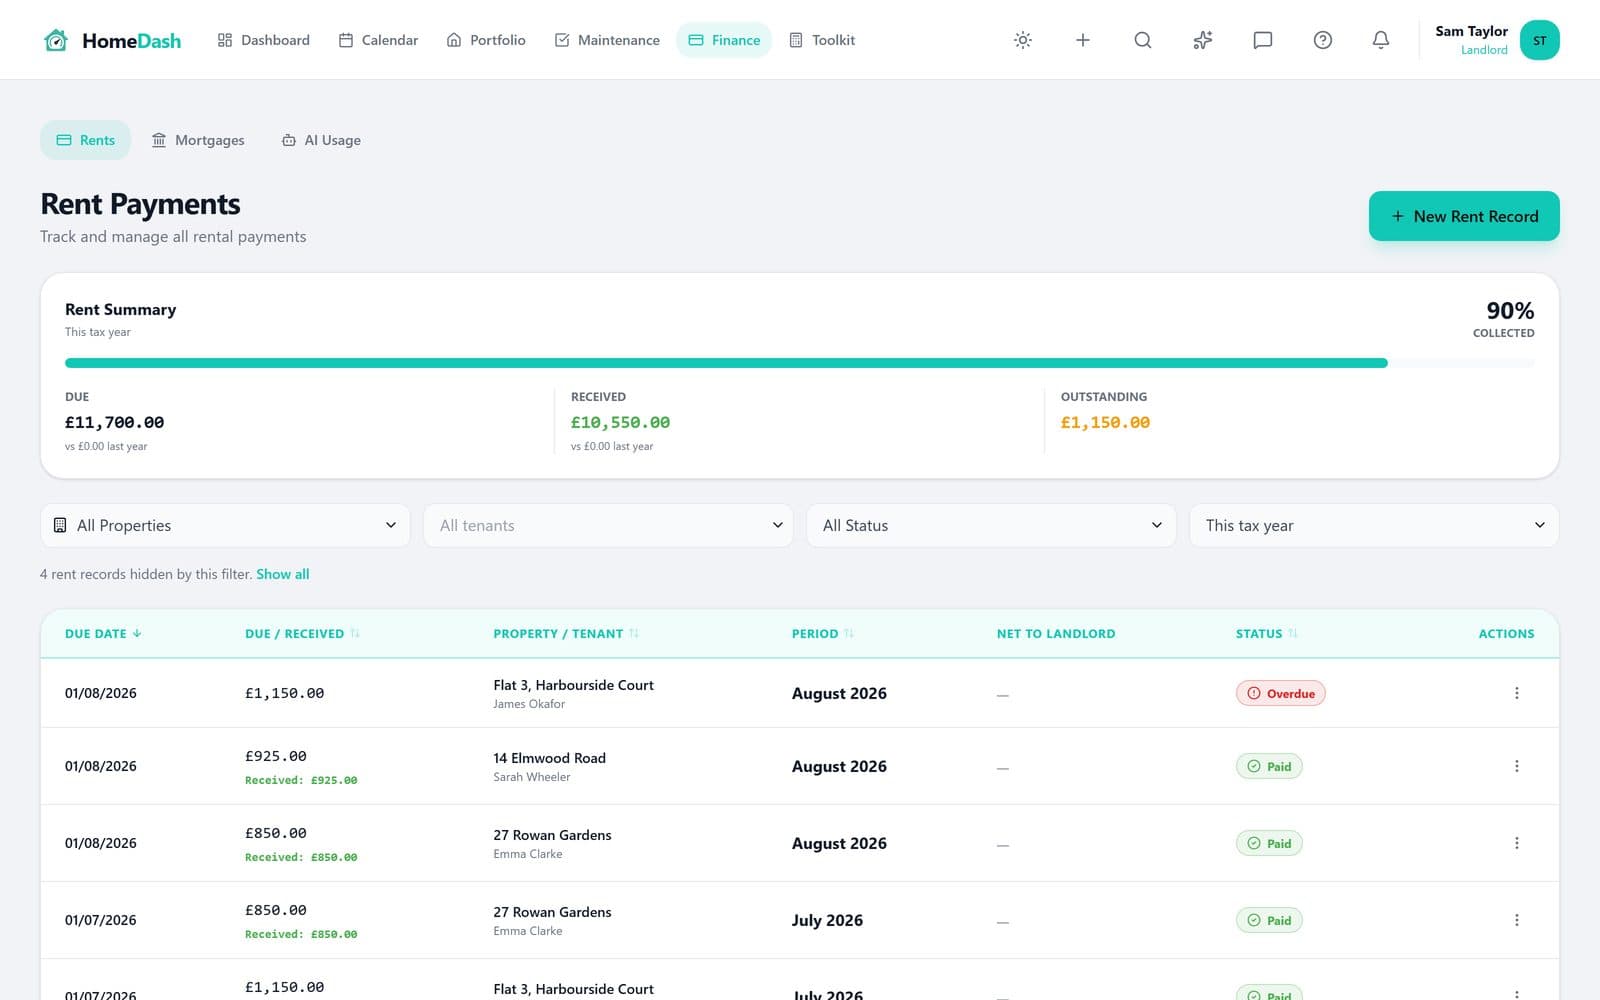
Task: Click 27 Rowan Gardens in August row
Action: [x=552, y=835]
